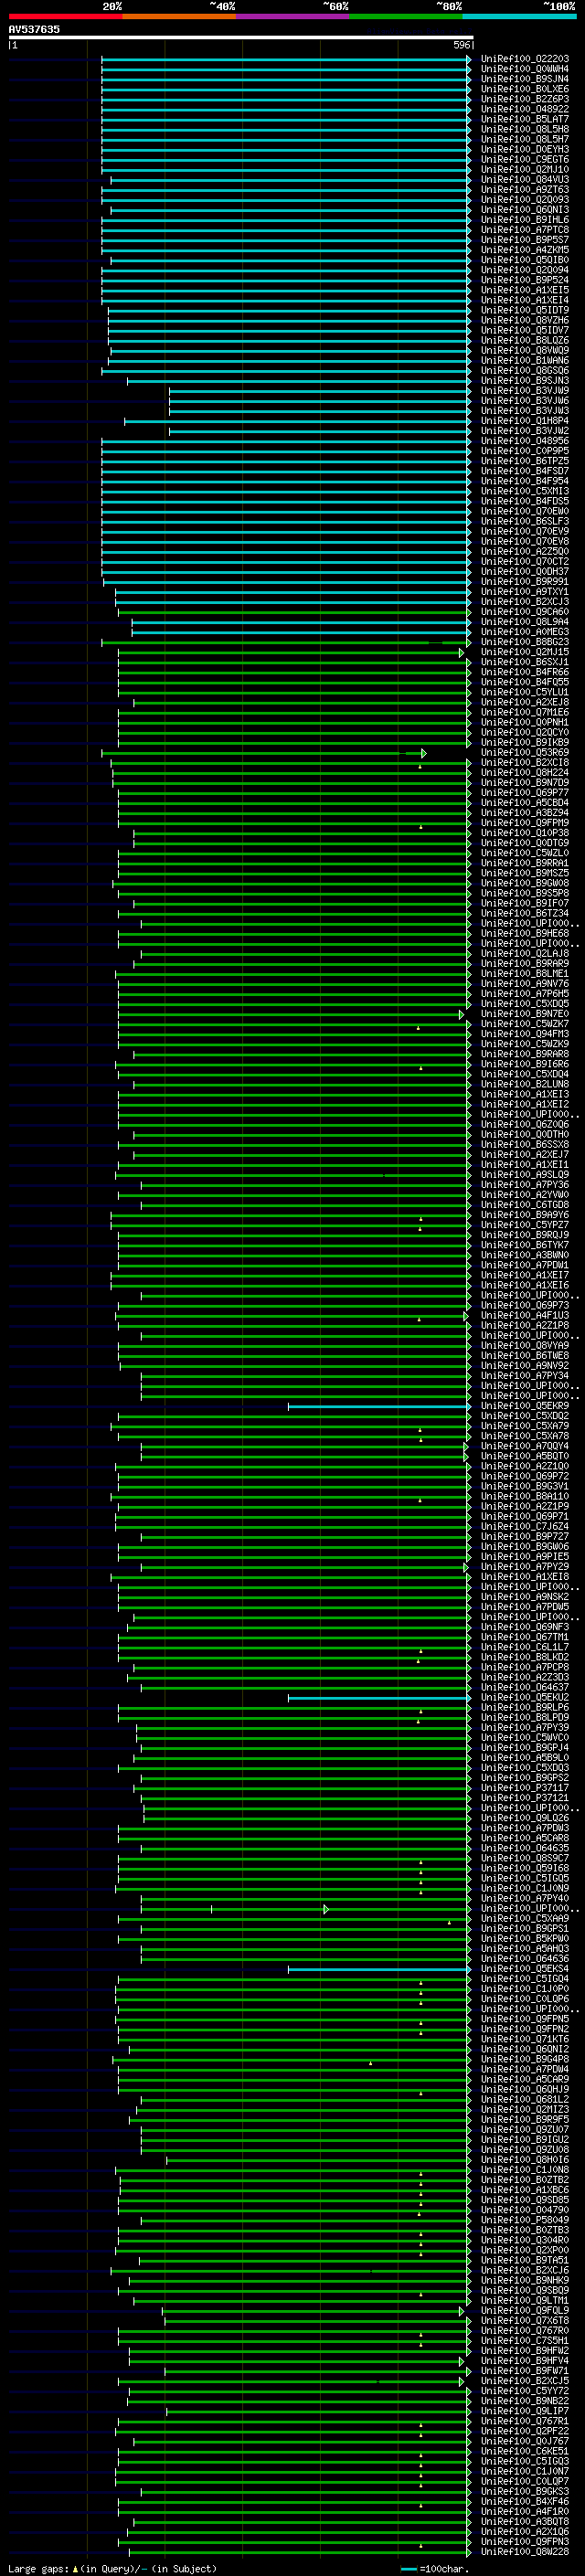Open hit UniRef100_Q2MJ10
This screenshot has width=585, height=2576.
(524, 170)
